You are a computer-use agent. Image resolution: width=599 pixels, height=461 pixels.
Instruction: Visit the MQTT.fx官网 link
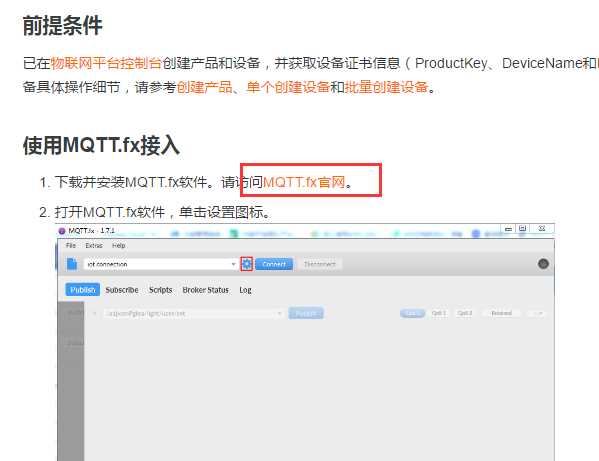[304, 182]
